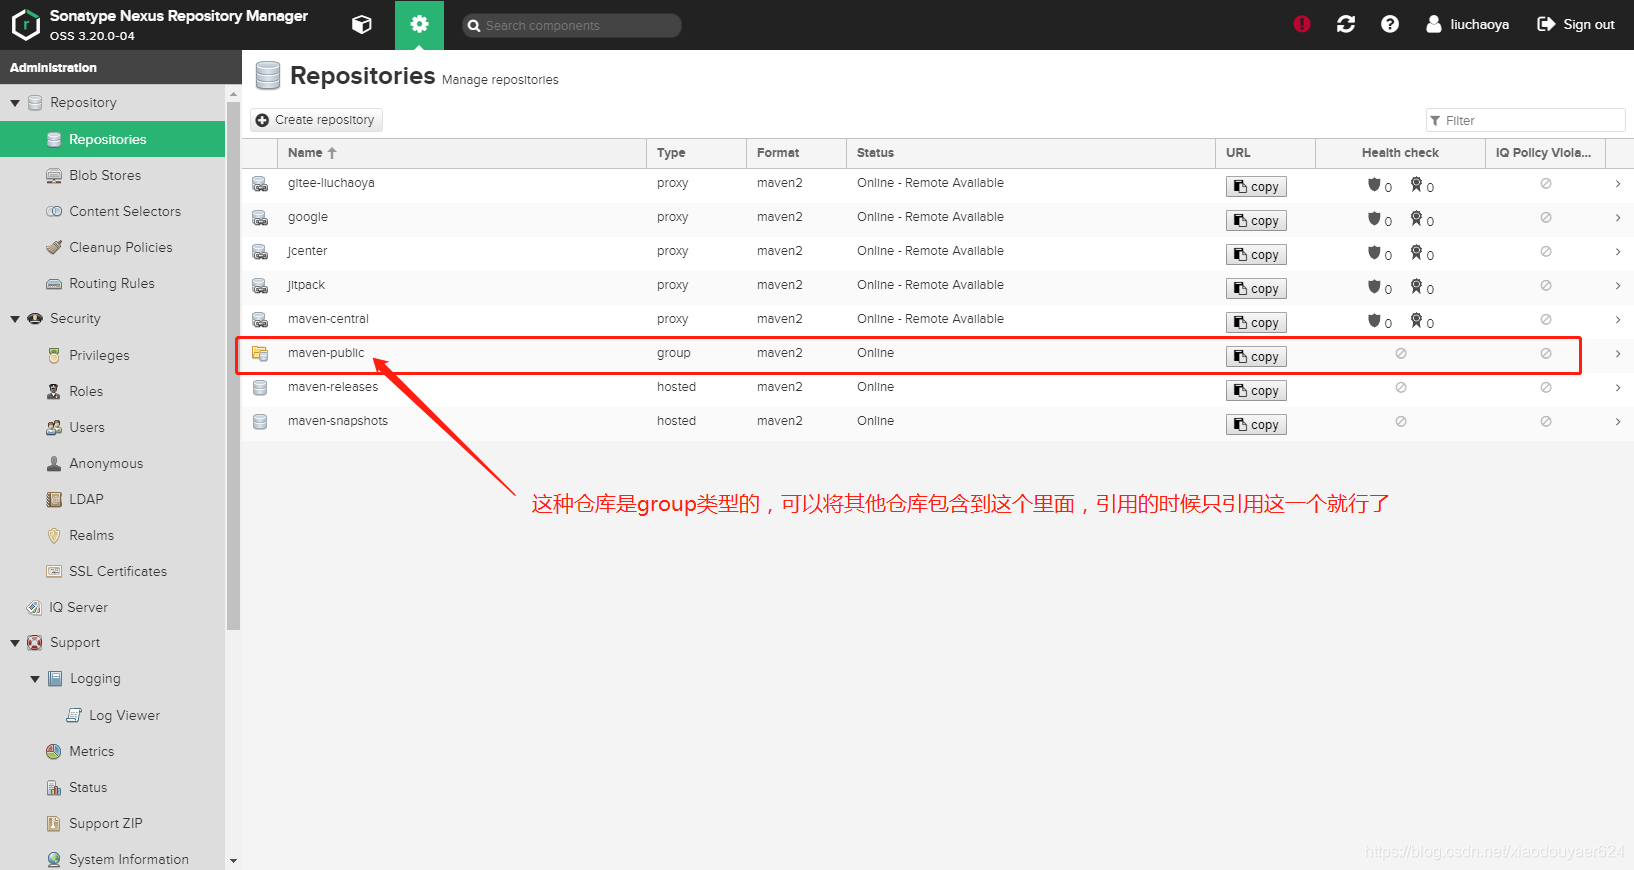Click the Realms shield icon
1634x870 pixels.
coord(54,535)
